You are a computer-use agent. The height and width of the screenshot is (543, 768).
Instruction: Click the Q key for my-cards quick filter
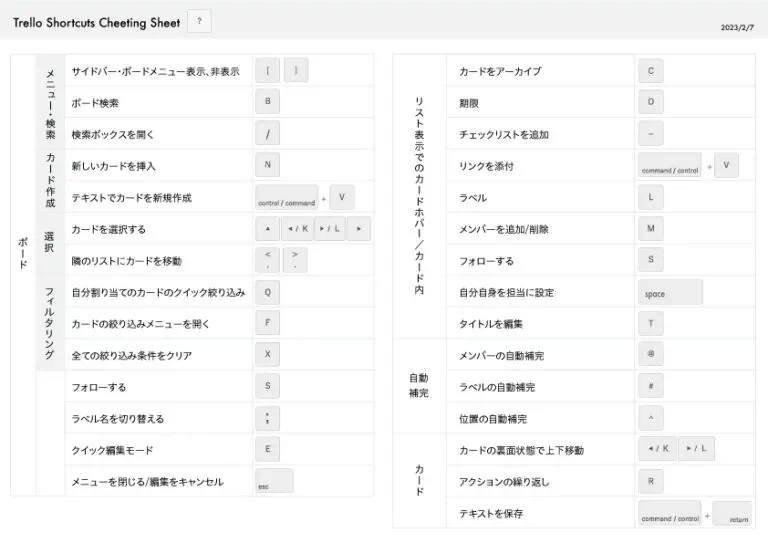267,292
